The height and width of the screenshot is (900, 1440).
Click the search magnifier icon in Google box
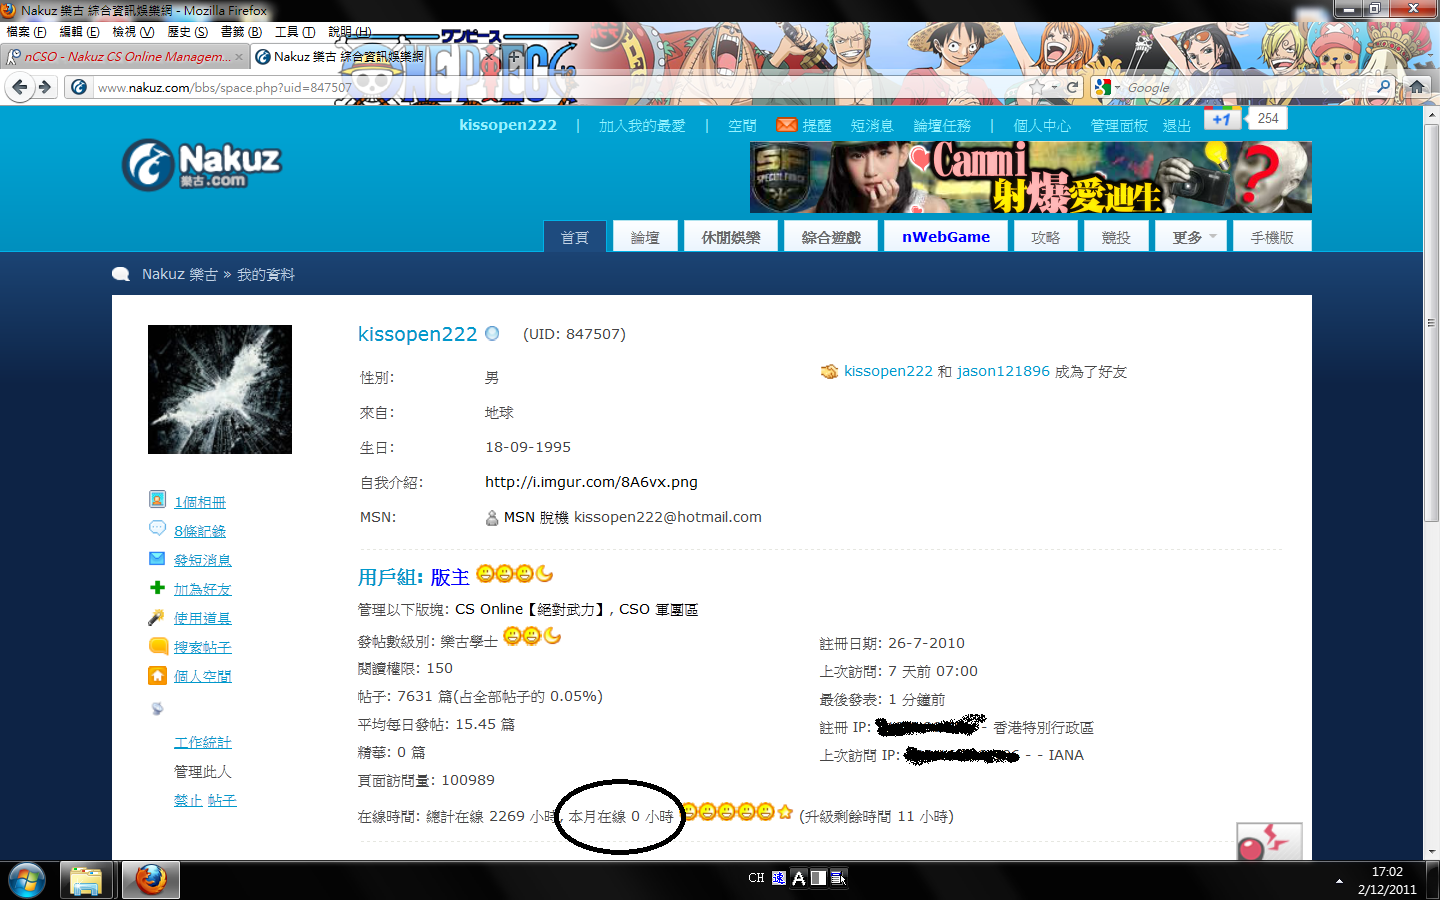pyautogui.click(x=1384, y=87)
